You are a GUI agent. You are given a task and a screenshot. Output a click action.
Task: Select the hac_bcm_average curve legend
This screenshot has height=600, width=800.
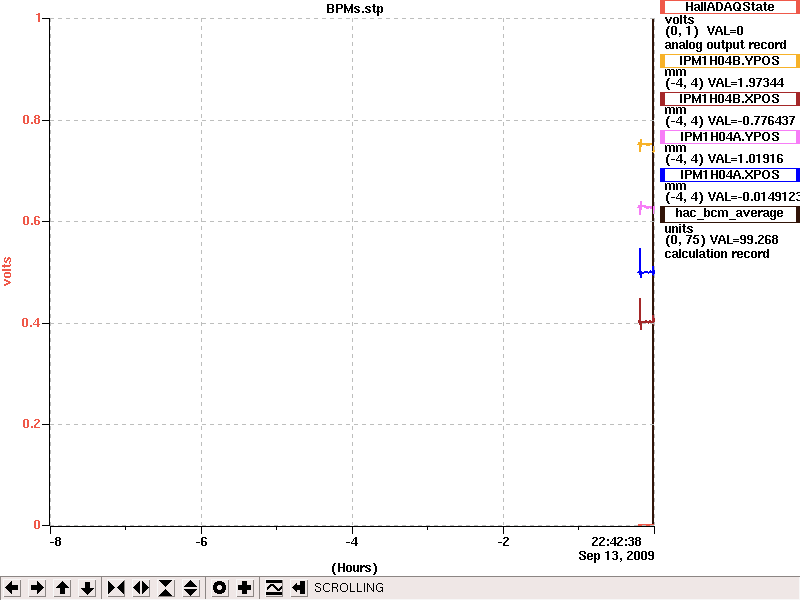point(730,213)
